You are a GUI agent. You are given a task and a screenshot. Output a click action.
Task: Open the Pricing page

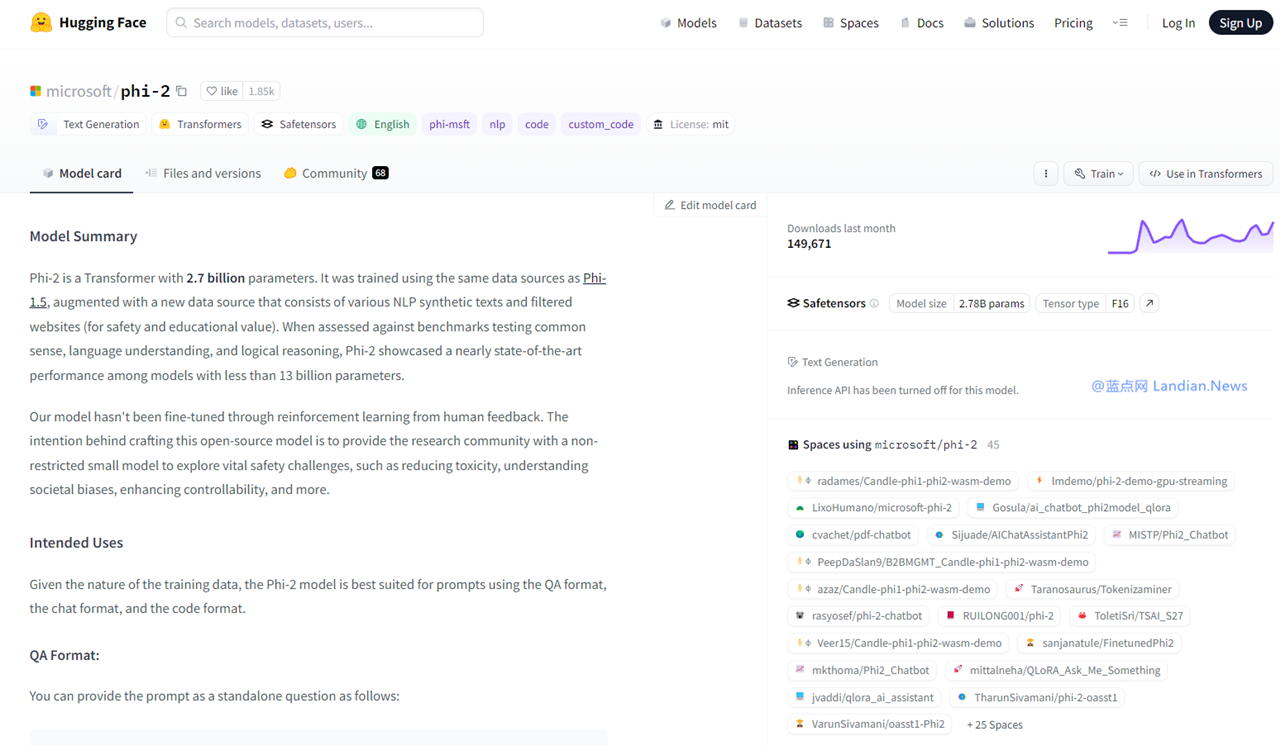pos(1073,22)
